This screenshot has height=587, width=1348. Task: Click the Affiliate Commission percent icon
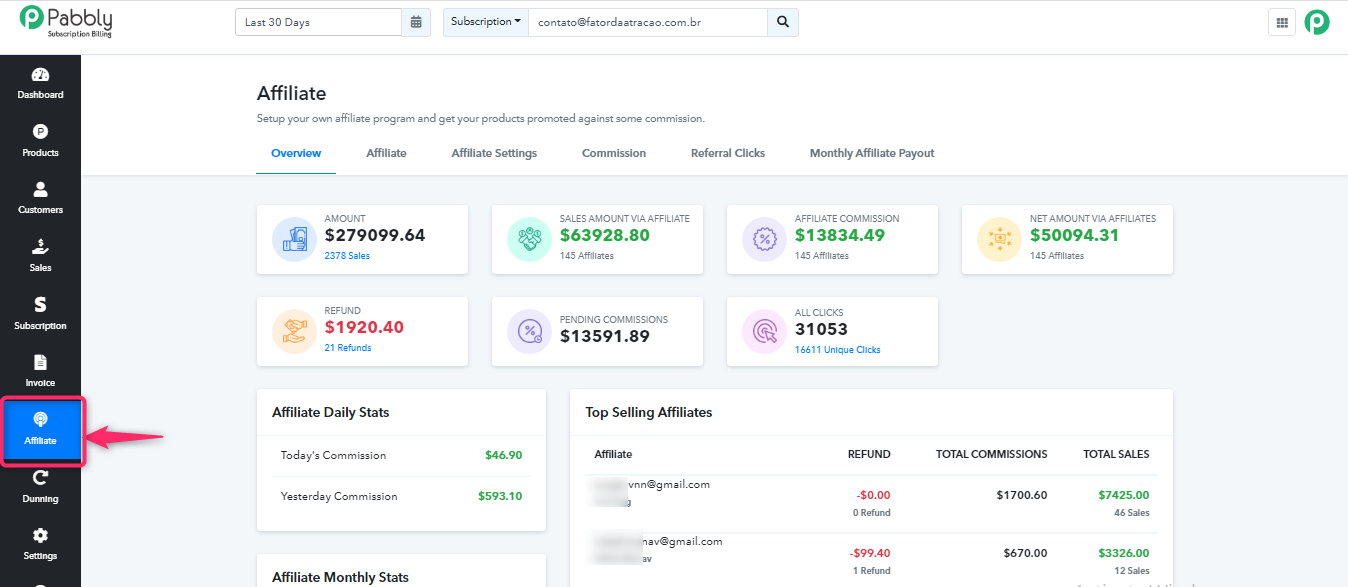(765, 239)
